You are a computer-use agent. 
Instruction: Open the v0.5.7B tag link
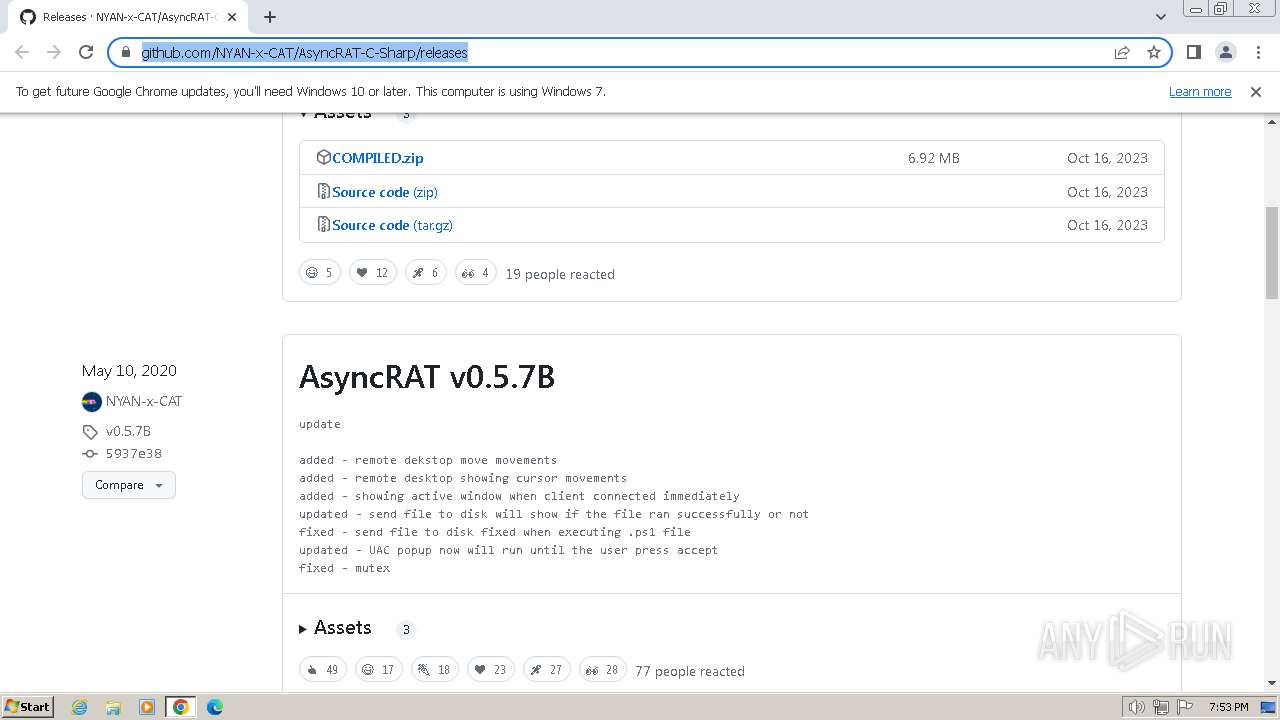(x=128, y=431)
